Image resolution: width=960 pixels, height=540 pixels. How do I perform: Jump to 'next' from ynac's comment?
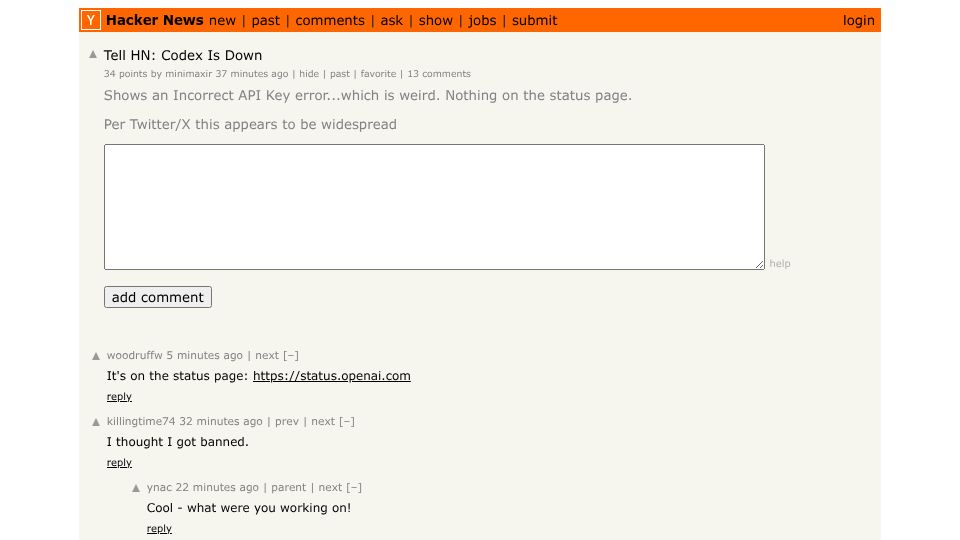tap(330, 487)
